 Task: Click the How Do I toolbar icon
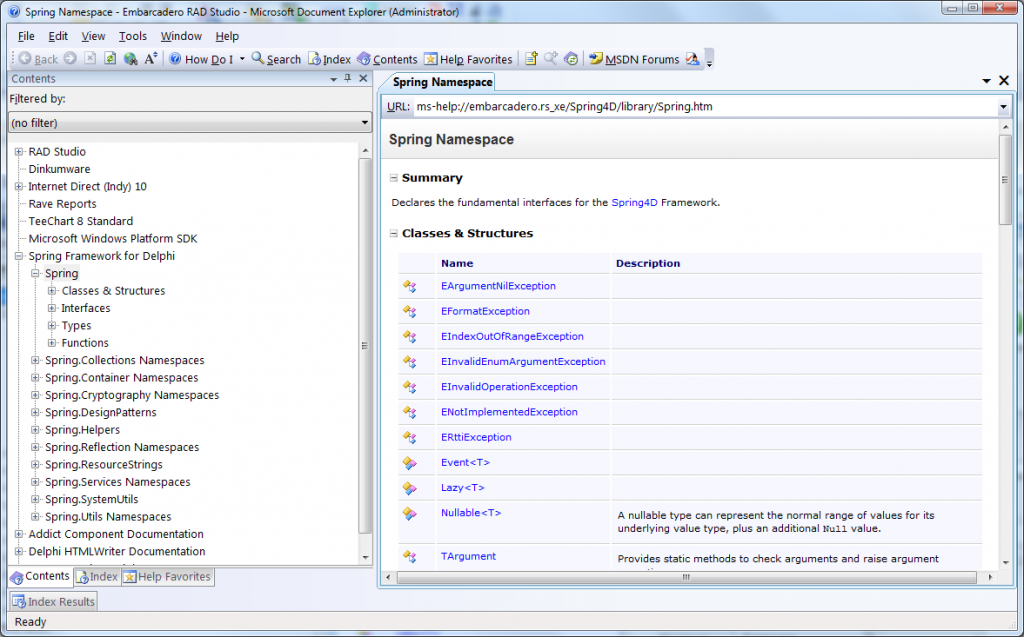205,58
